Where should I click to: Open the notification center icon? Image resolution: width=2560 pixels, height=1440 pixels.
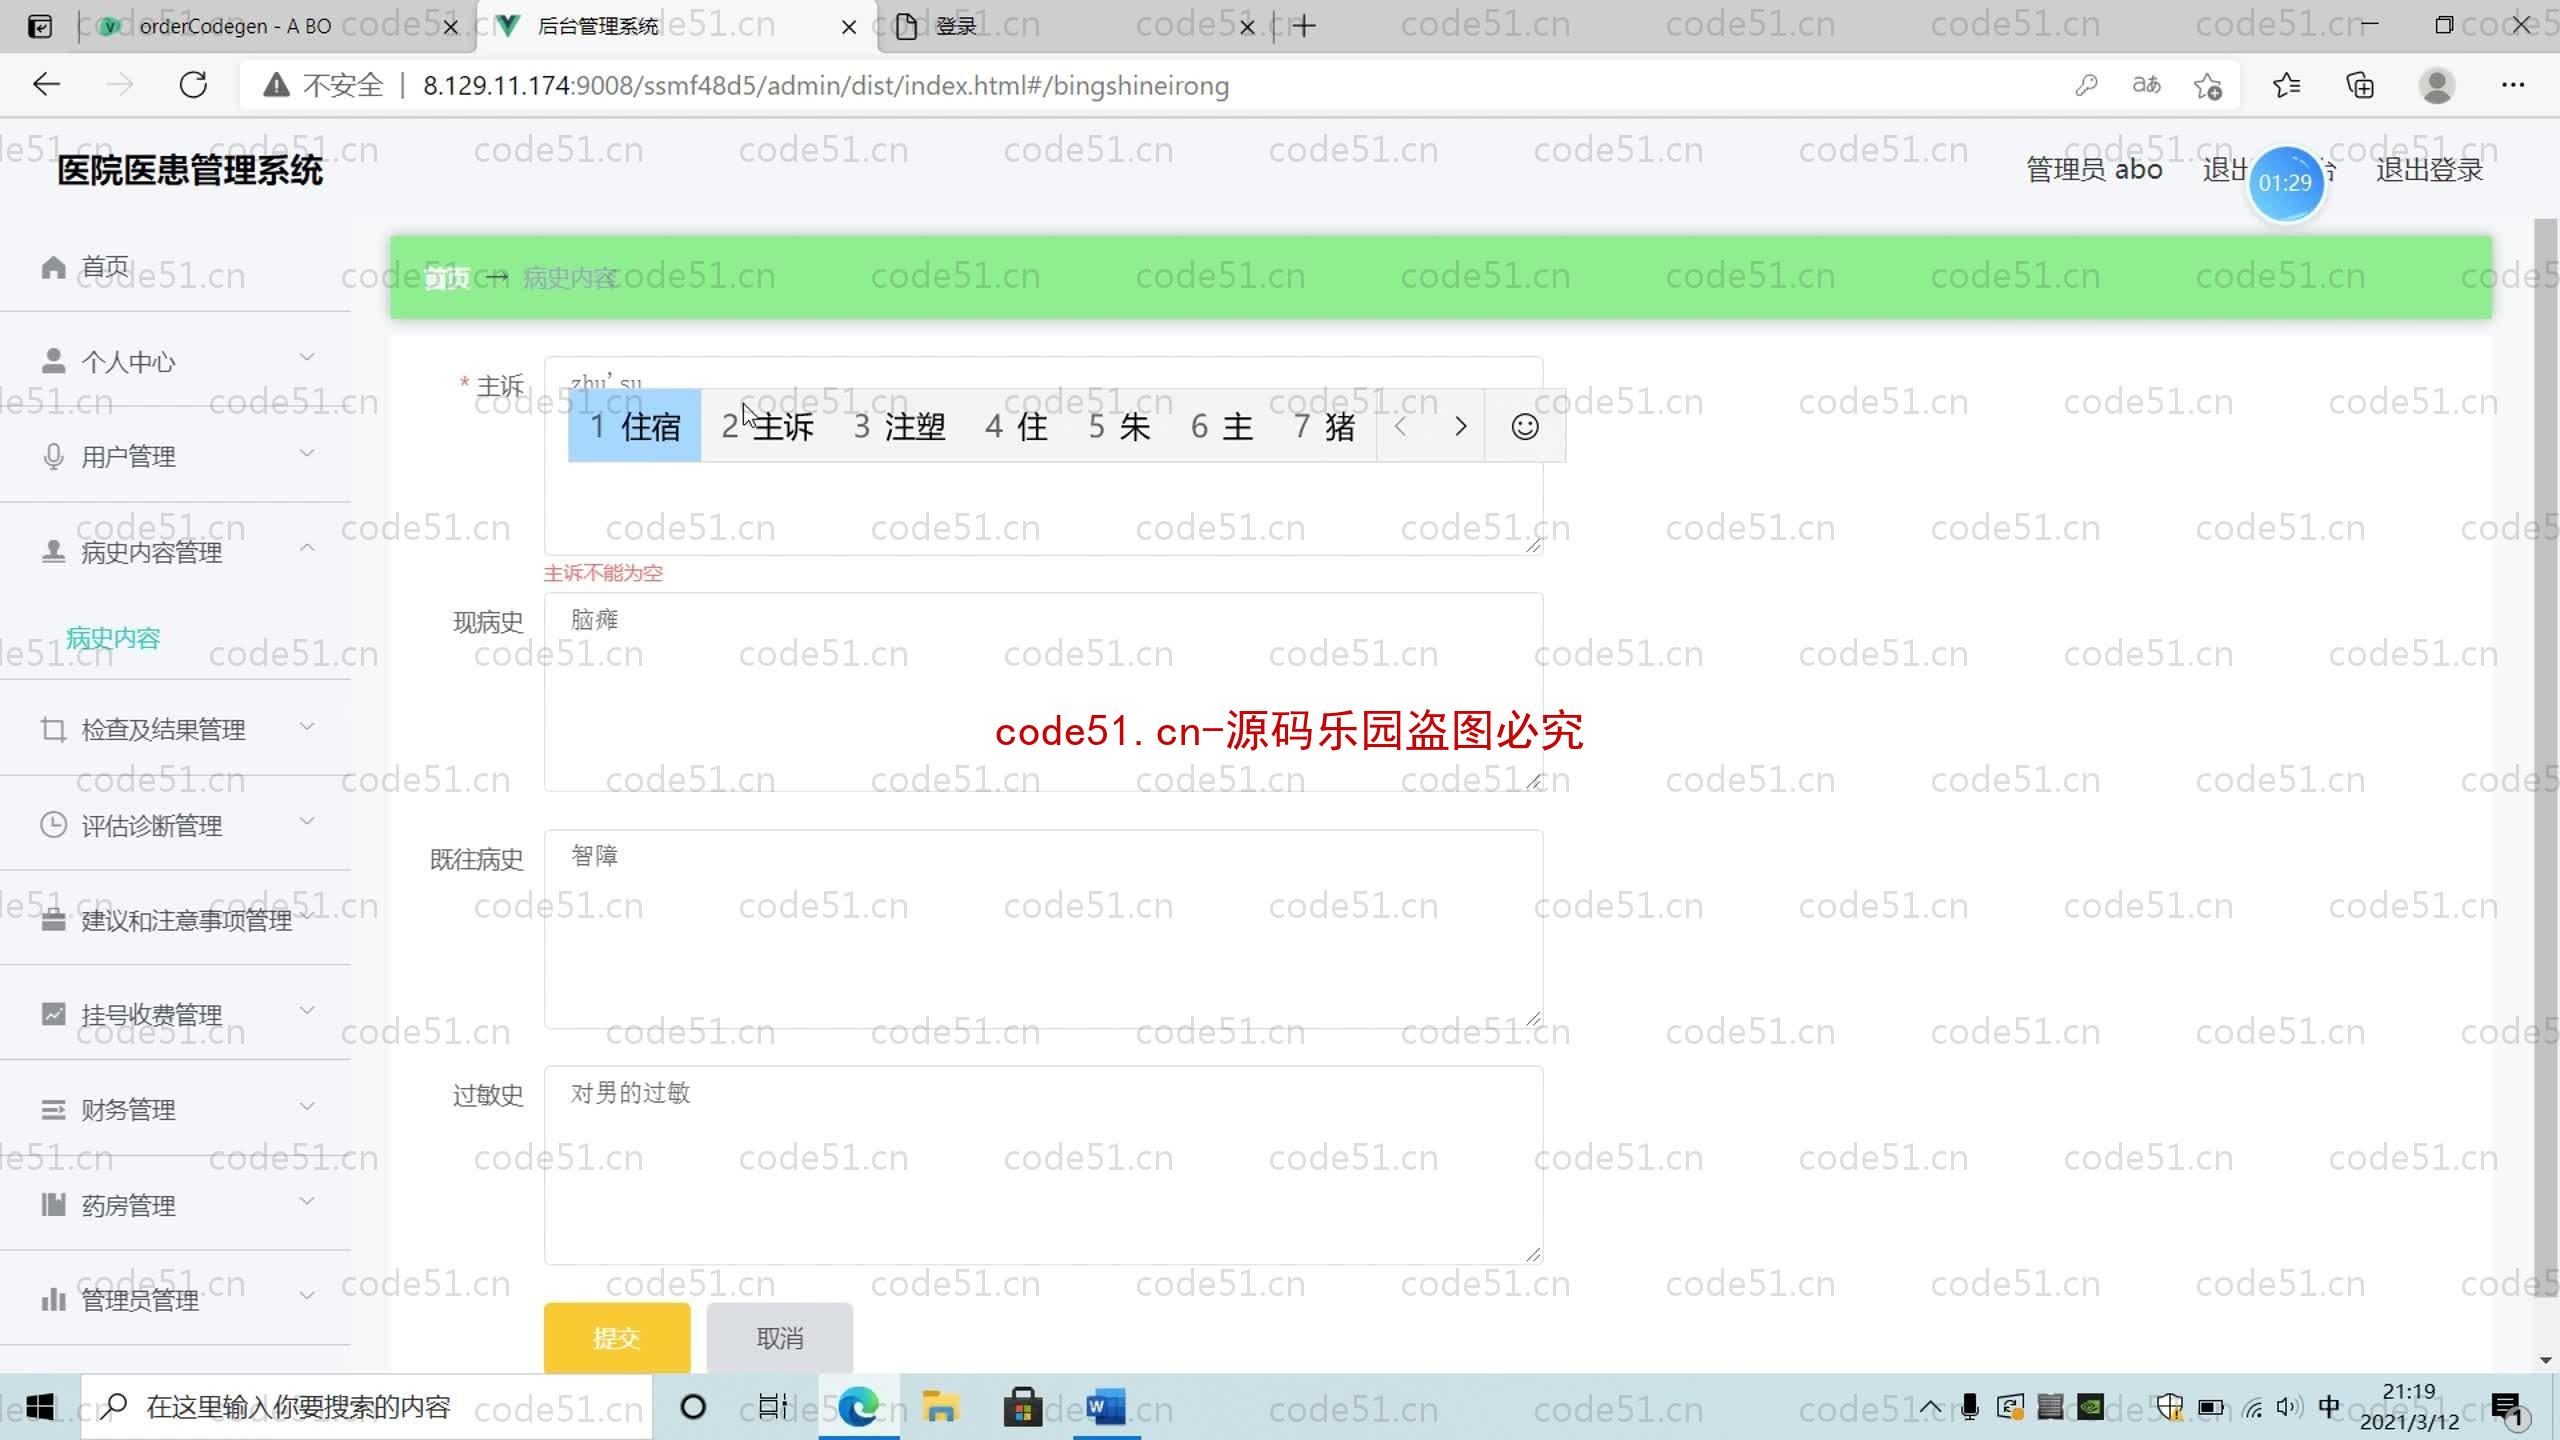click(x=2507, y=1409)
